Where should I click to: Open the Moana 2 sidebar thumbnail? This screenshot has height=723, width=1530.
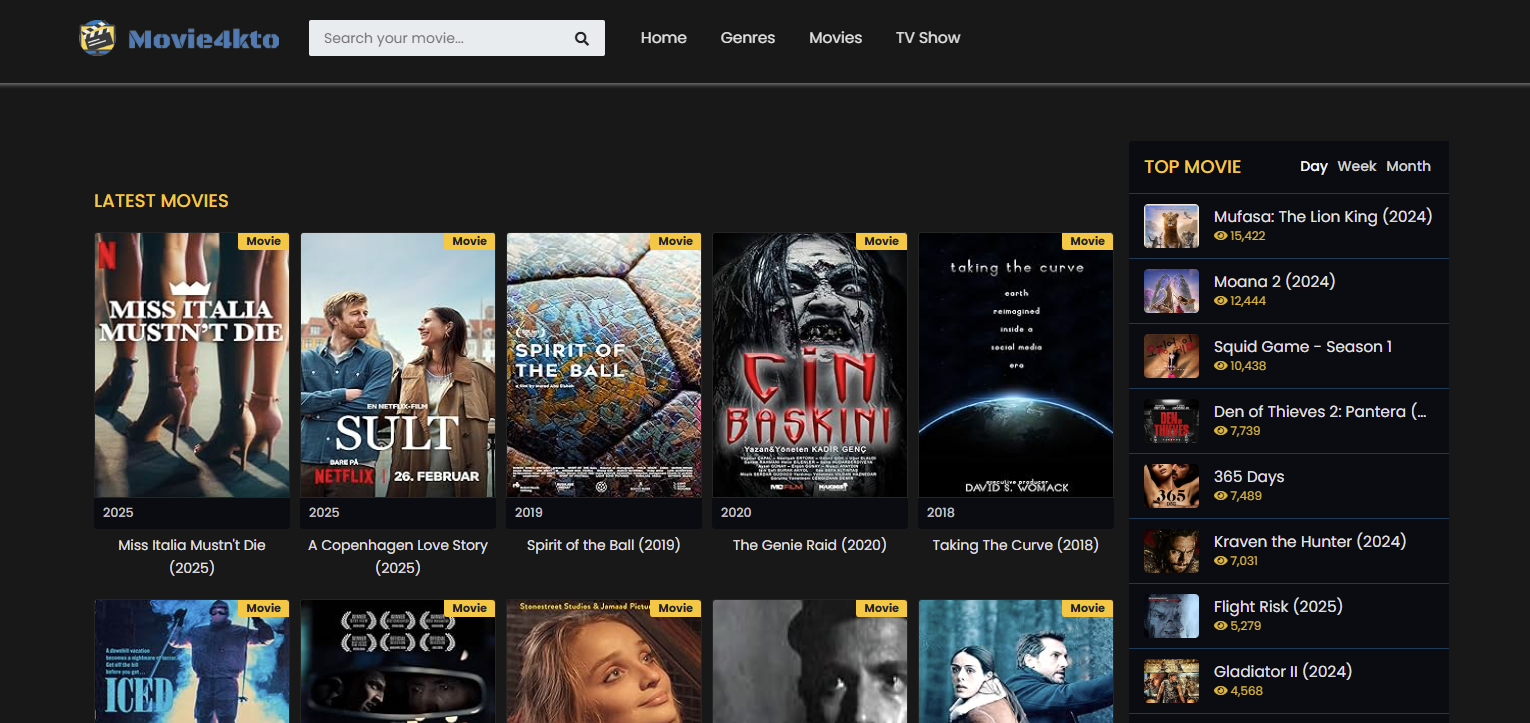[x=1171, y=291]
